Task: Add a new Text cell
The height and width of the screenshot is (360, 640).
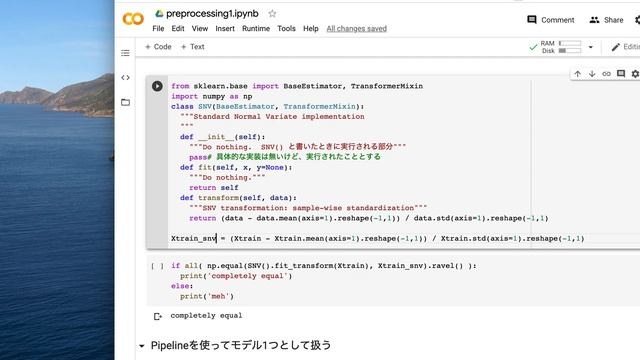Action: tap(193, 47)
